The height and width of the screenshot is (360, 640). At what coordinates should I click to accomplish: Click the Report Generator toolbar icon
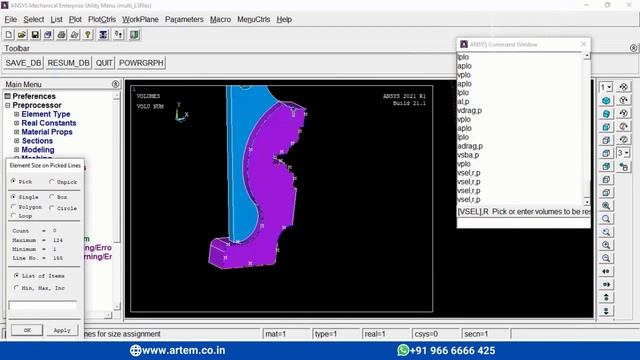[x=74, y=35]
